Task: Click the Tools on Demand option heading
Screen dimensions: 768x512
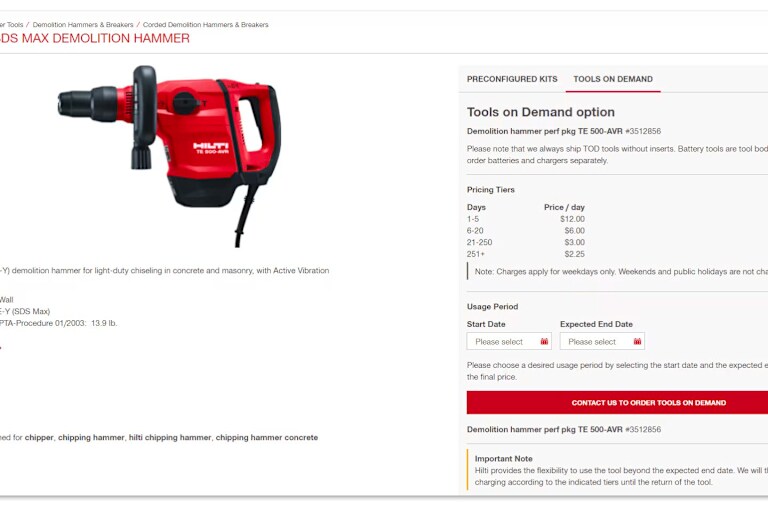Action: pyautogui.click(x=541, y=112)
